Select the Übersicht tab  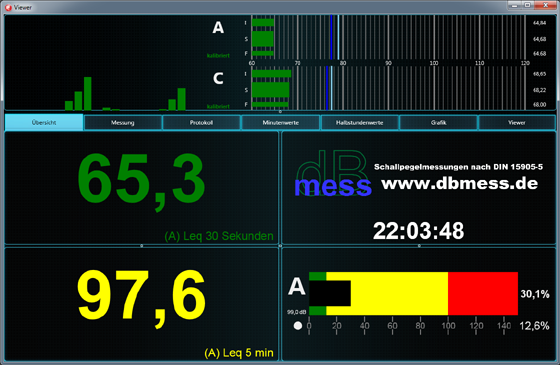click(44, 122)
